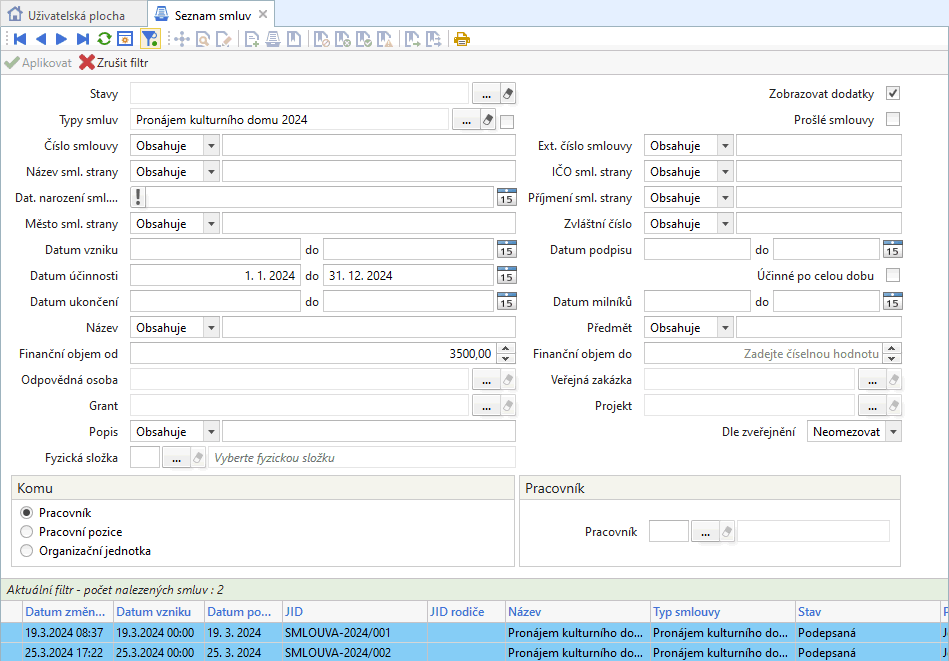Go to last record in toolbar

(x=83, y=39)
